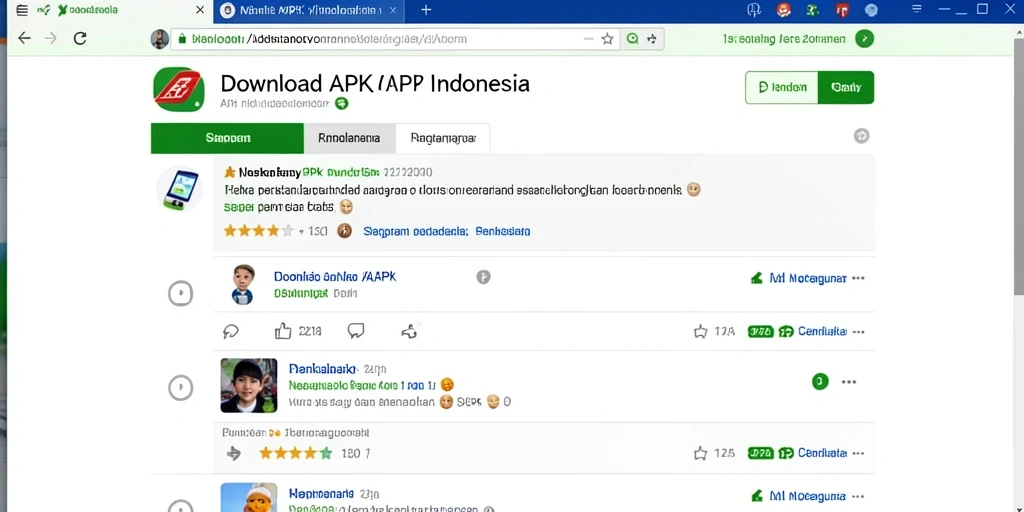Select radio circle beside Doonlião /AAPK entry

[x=180, y=293]
